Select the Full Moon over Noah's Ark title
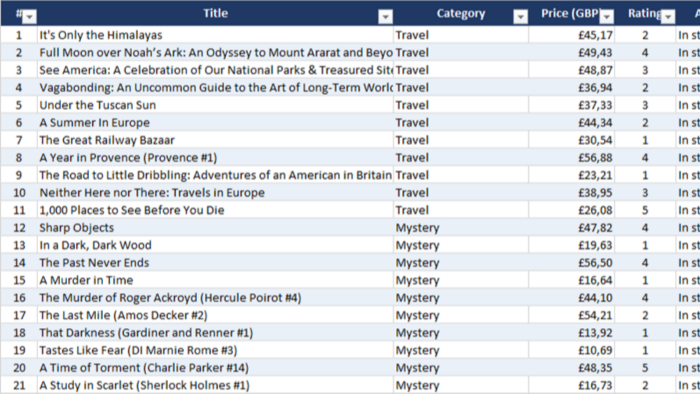The width and height of the screenshot is (700, 394). (x=215, y=52)
